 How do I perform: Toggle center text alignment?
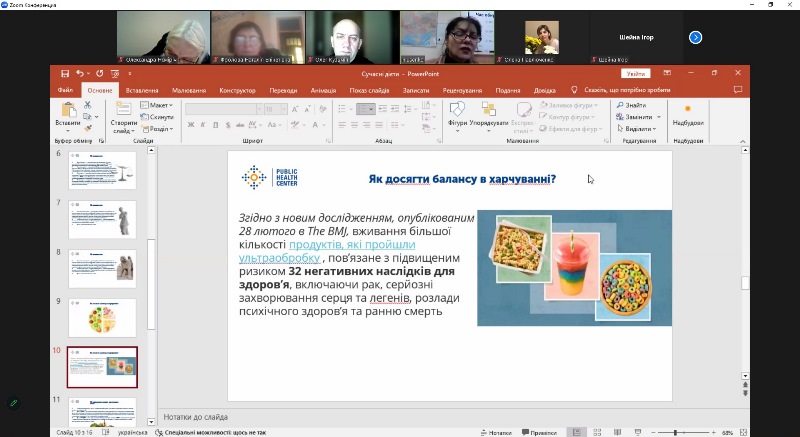point(354,124)
